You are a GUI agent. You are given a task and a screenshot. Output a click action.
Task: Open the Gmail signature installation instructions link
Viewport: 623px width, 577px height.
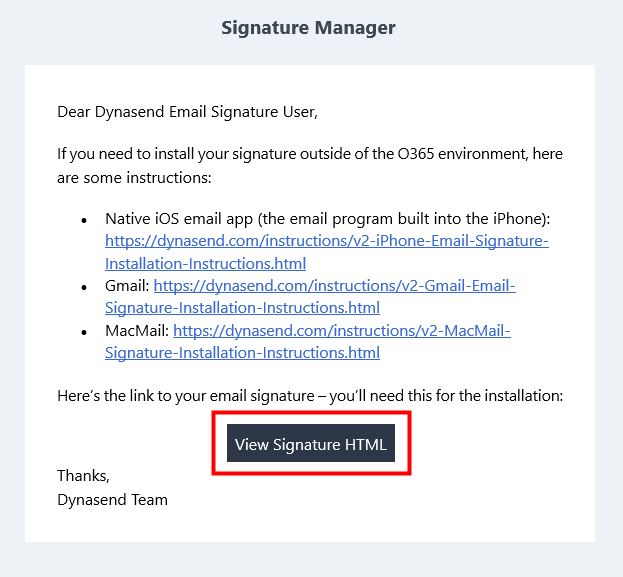(x=334, y=286)
